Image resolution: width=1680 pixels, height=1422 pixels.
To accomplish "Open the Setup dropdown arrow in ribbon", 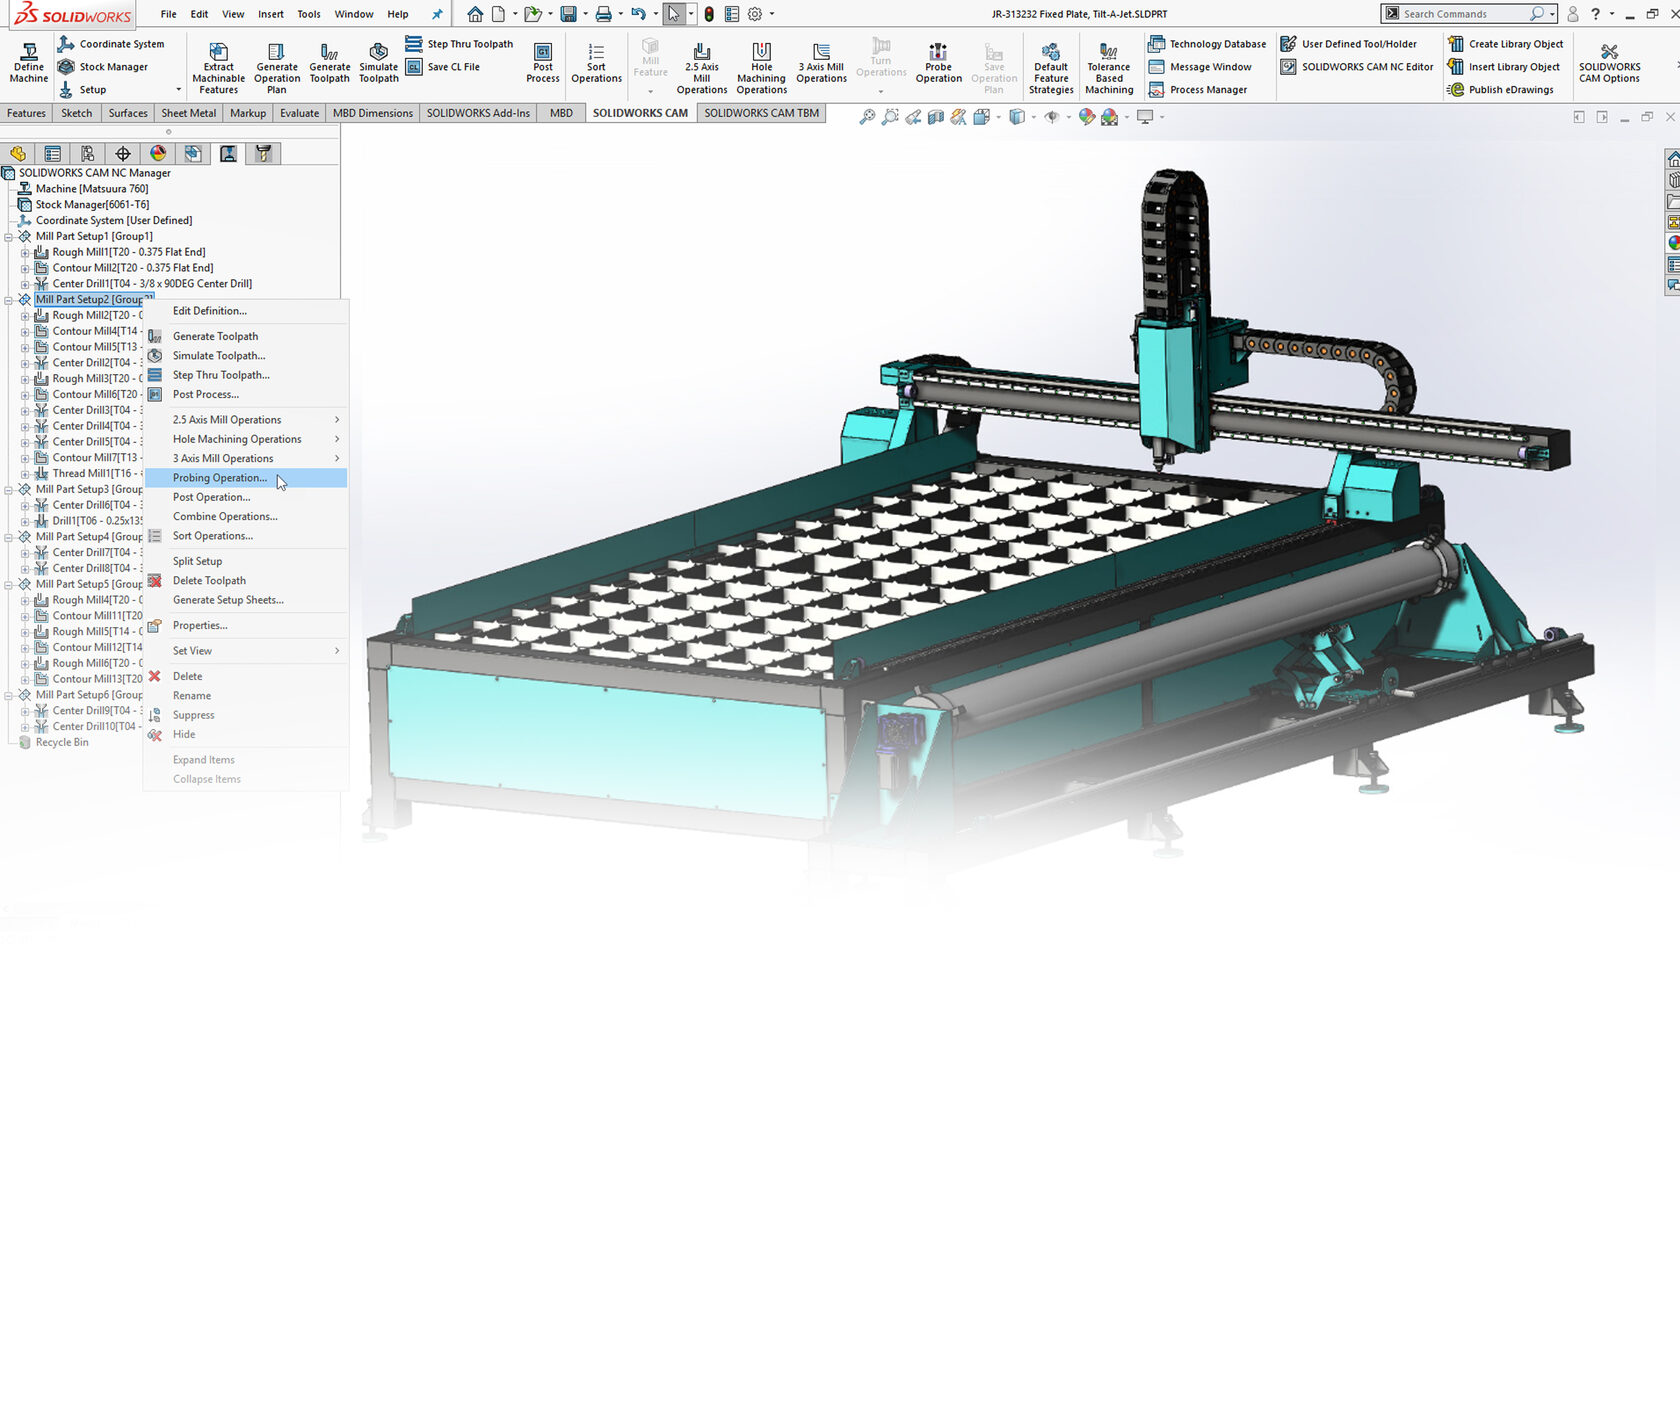I will tap(179, 90).
